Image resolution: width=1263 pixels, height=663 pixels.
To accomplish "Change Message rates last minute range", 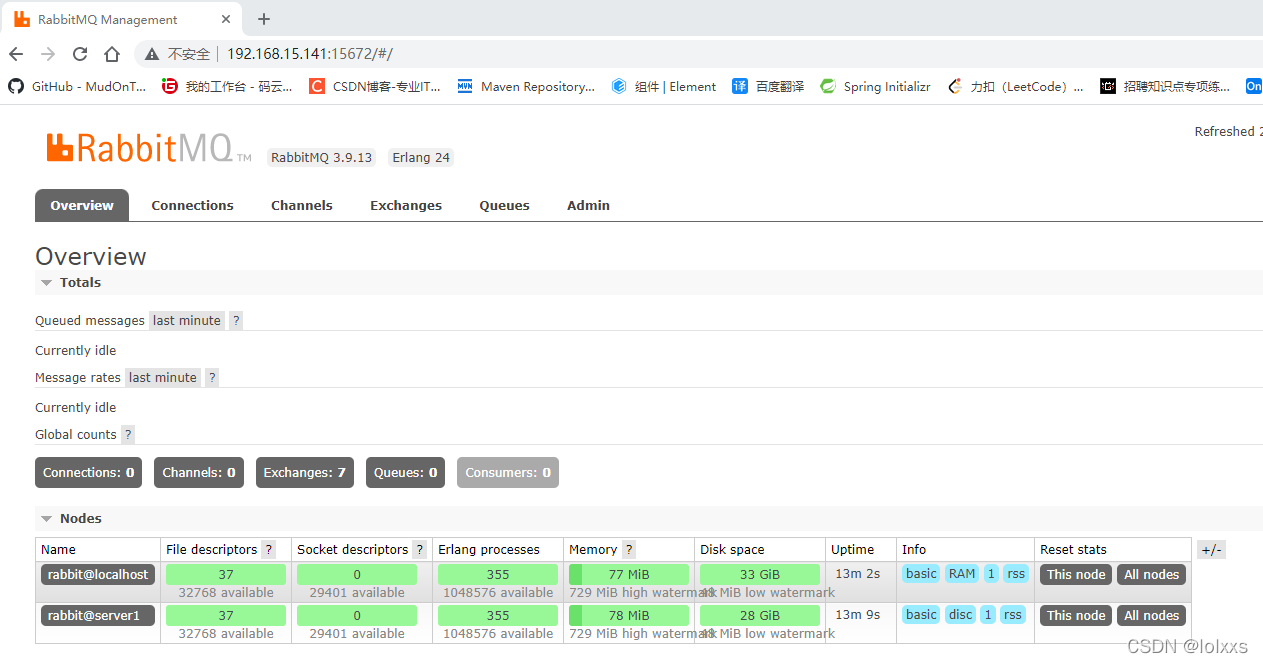I will pos(163,378).
